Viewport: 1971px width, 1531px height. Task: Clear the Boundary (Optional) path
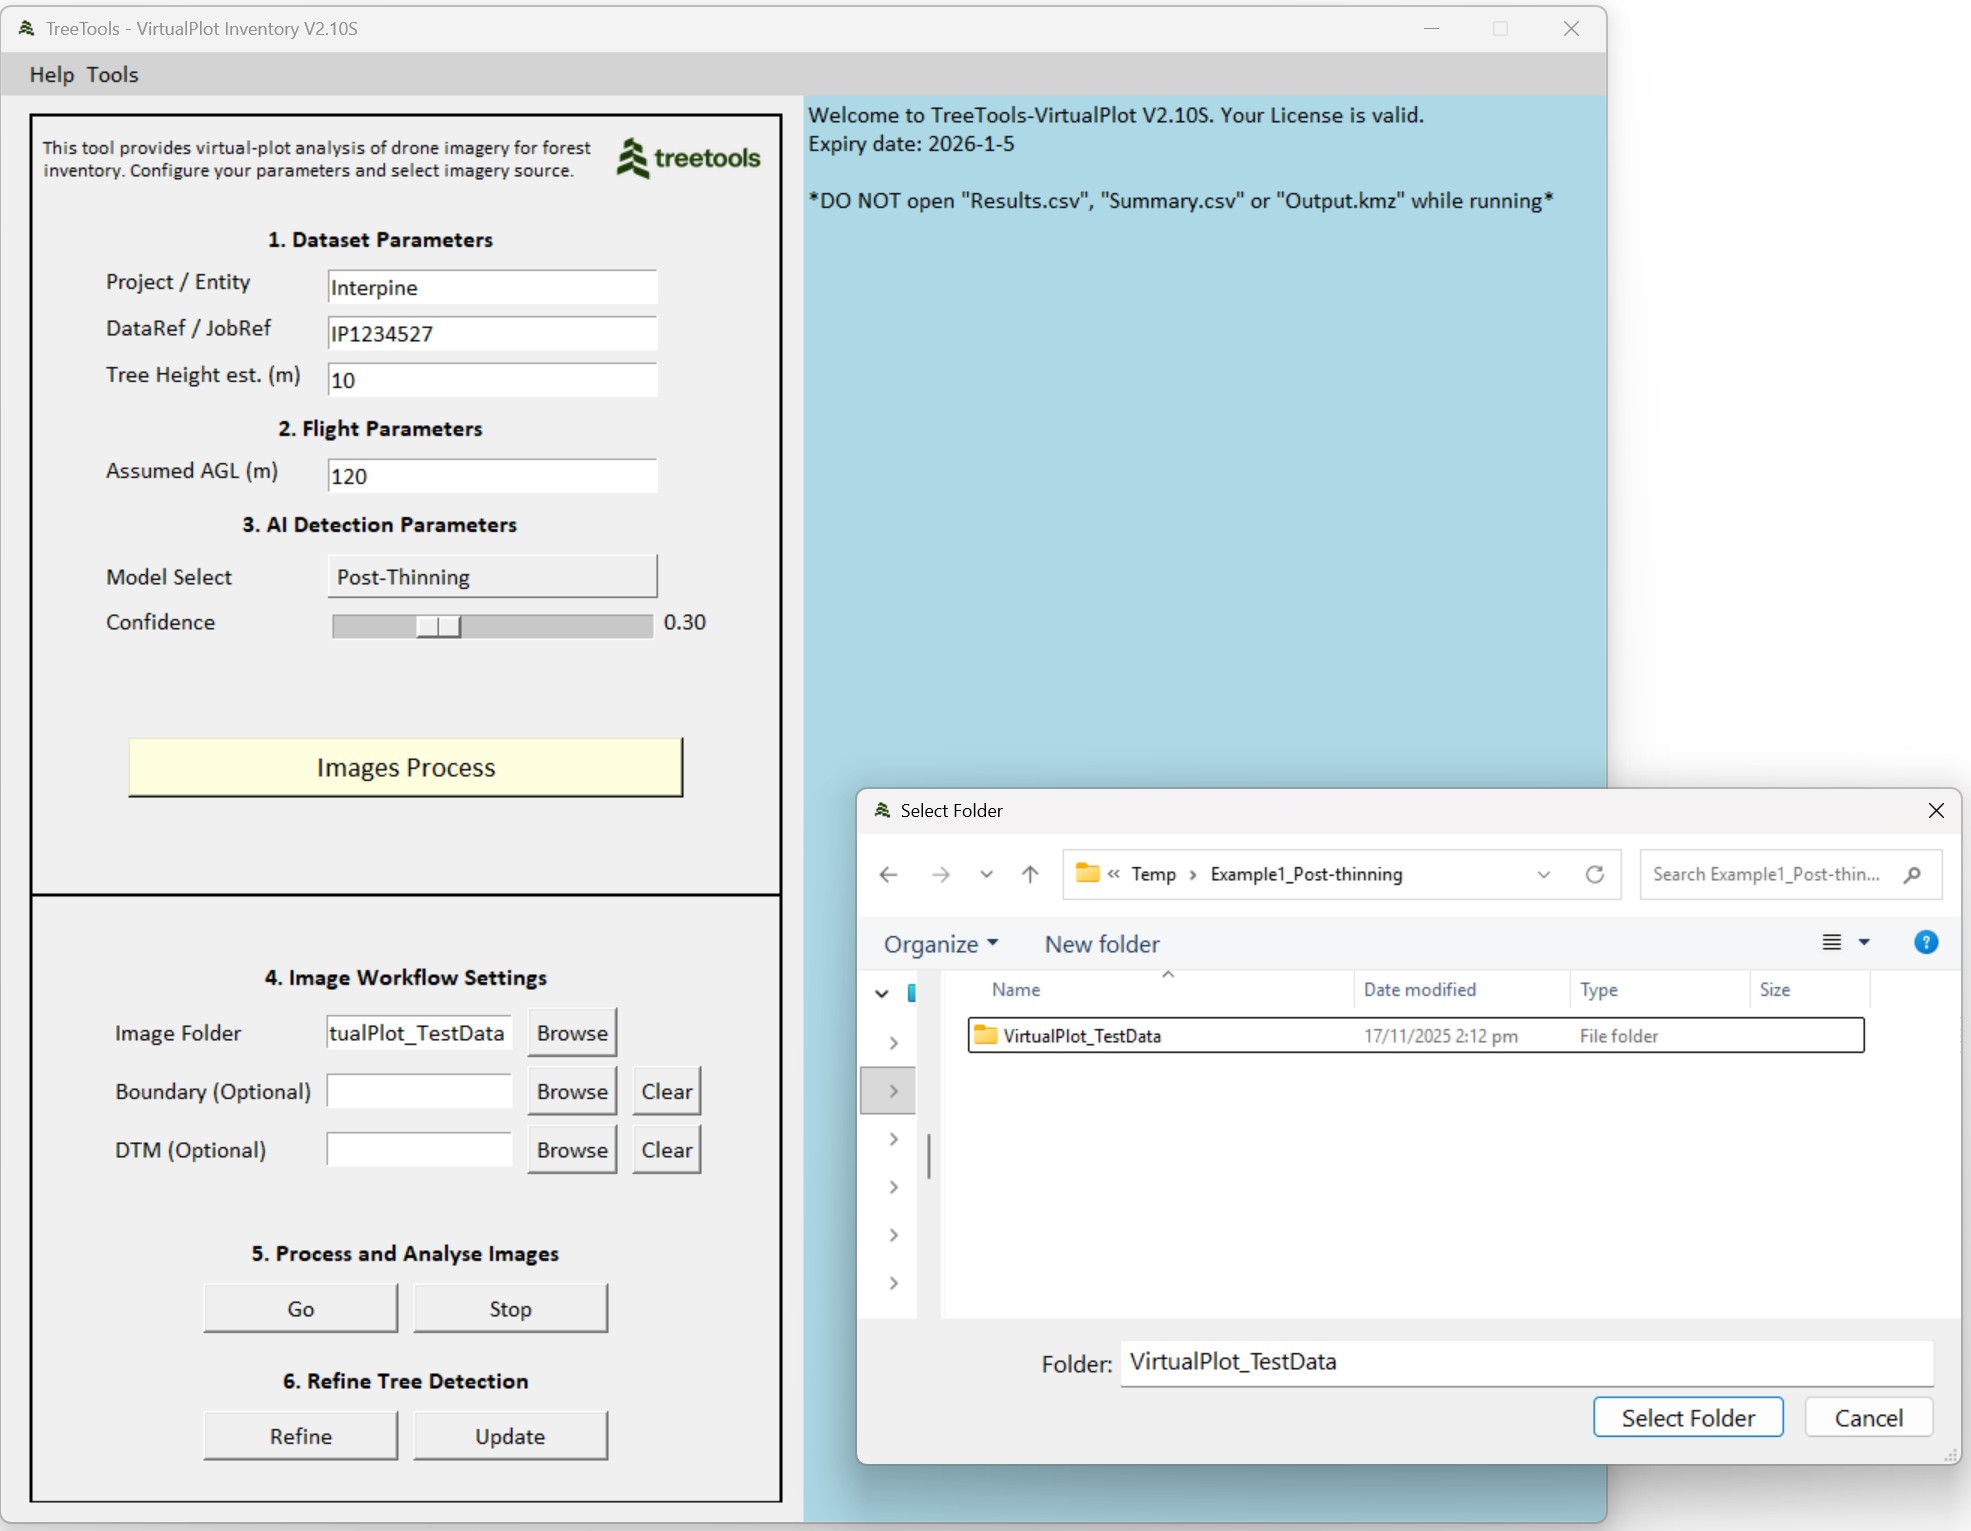[x=666, y=1091]
